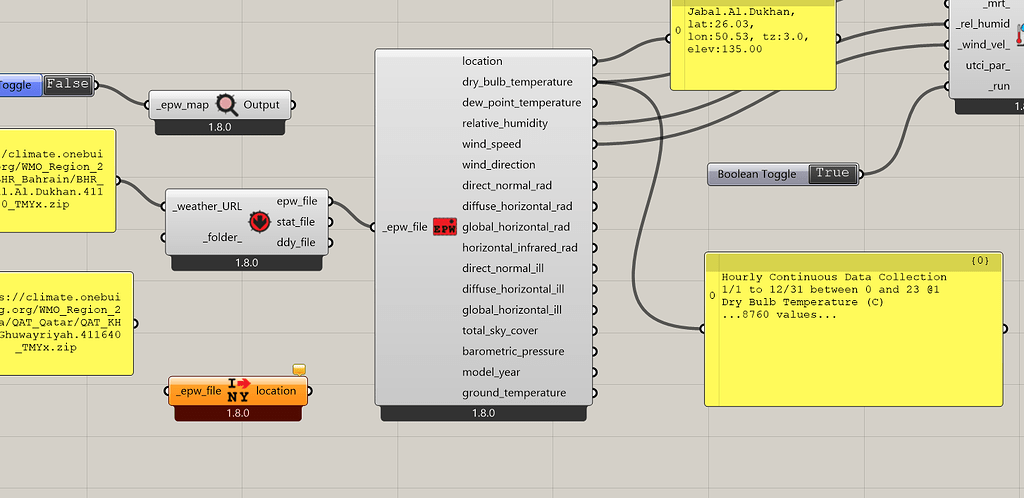
Task: Select the diffuse_horizontal_ill output
Action: click(x=513, y=289)
